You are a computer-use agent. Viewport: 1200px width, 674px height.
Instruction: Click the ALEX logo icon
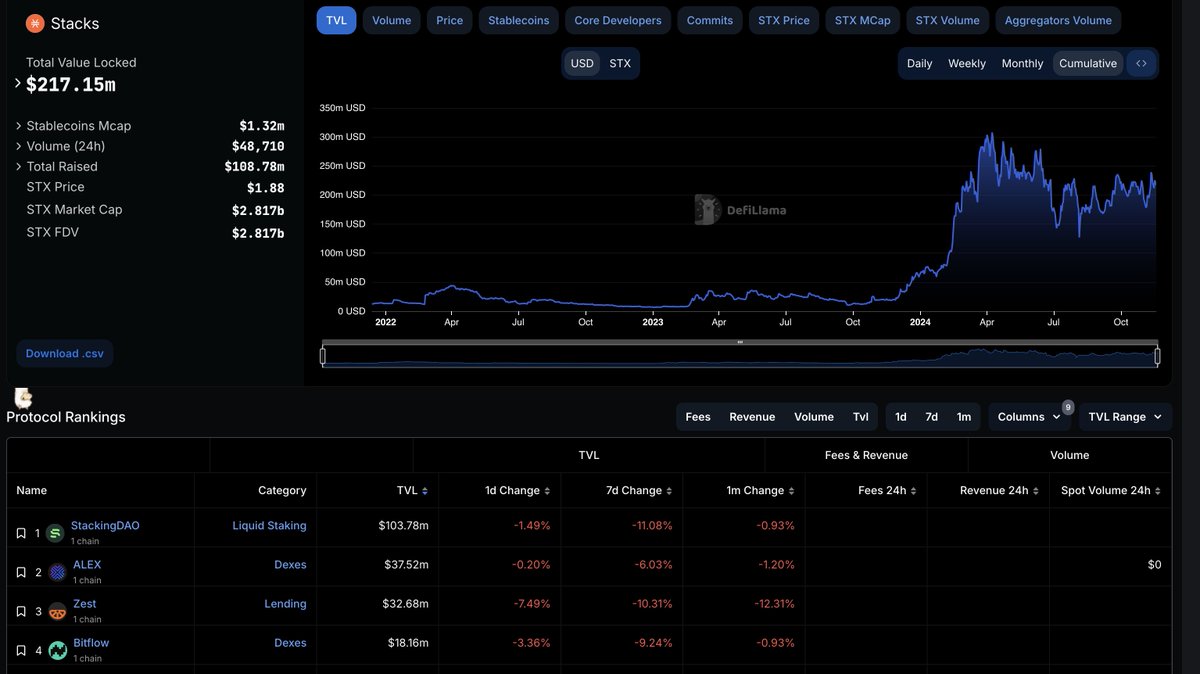tap(57, 572)
